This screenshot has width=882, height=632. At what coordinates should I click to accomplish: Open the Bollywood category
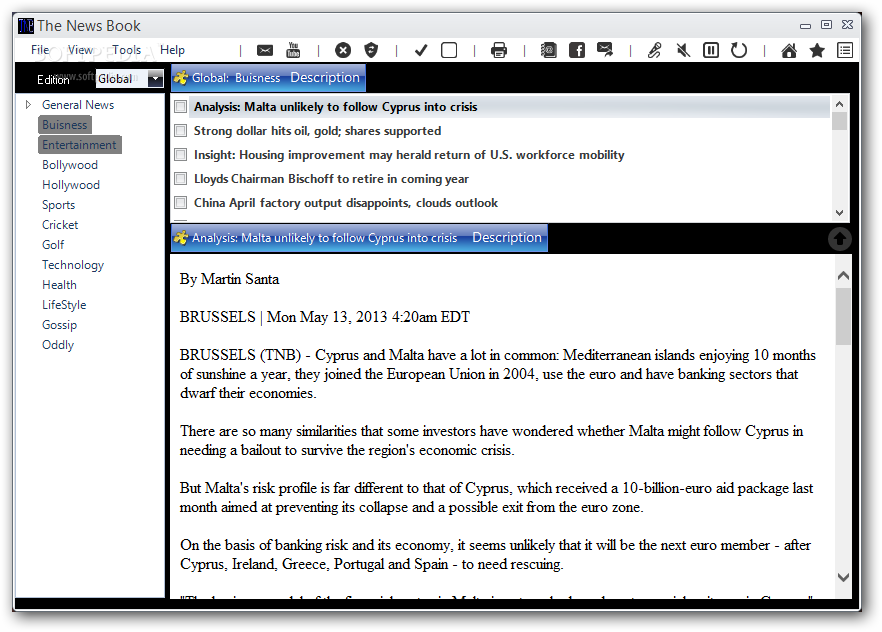70,165
